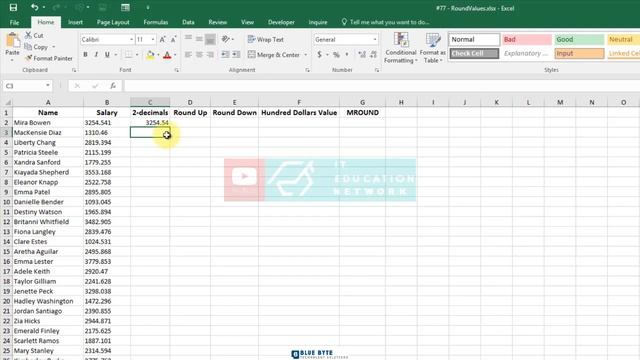Align cell text right
This screenshot has height=360, width=640.
210,55
